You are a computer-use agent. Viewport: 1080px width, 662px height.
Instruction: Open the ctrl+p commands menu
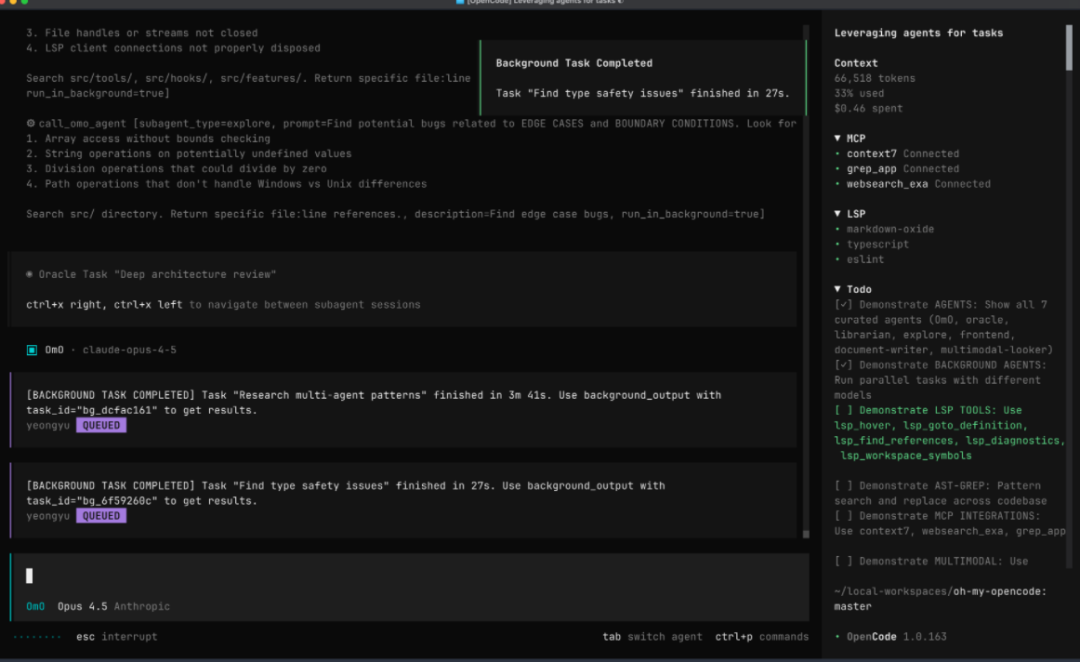(761, 636)
